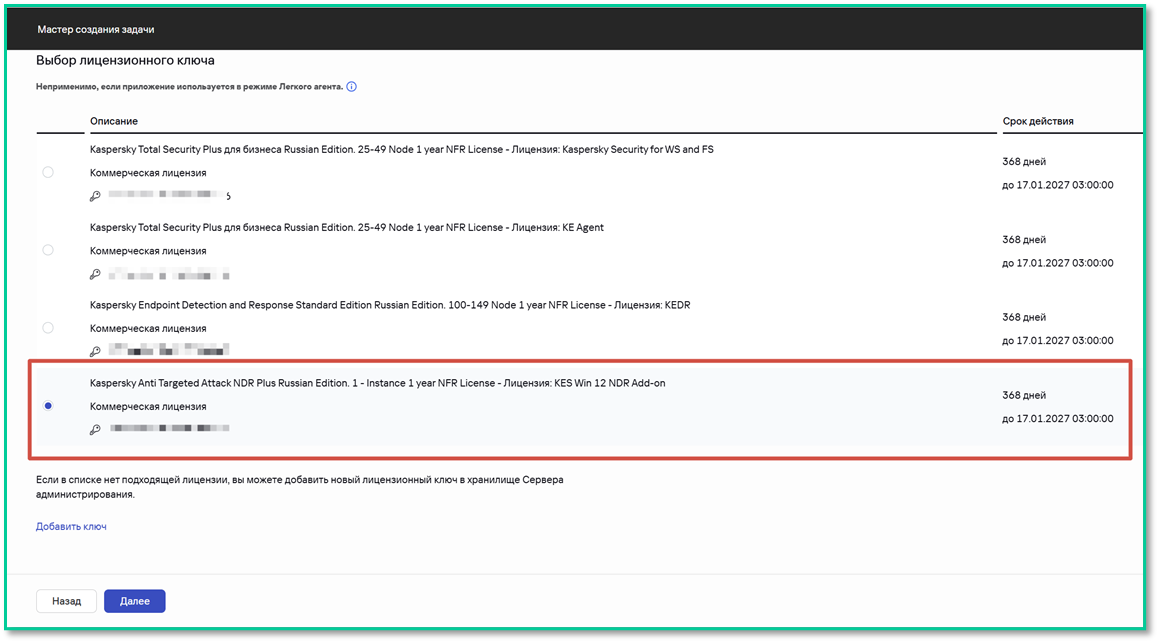The height and width of the screenshot is (643, 1159).
Task: Click Коммерческая лицензия in the WS and FS row
Action: [x=148, y=173]
